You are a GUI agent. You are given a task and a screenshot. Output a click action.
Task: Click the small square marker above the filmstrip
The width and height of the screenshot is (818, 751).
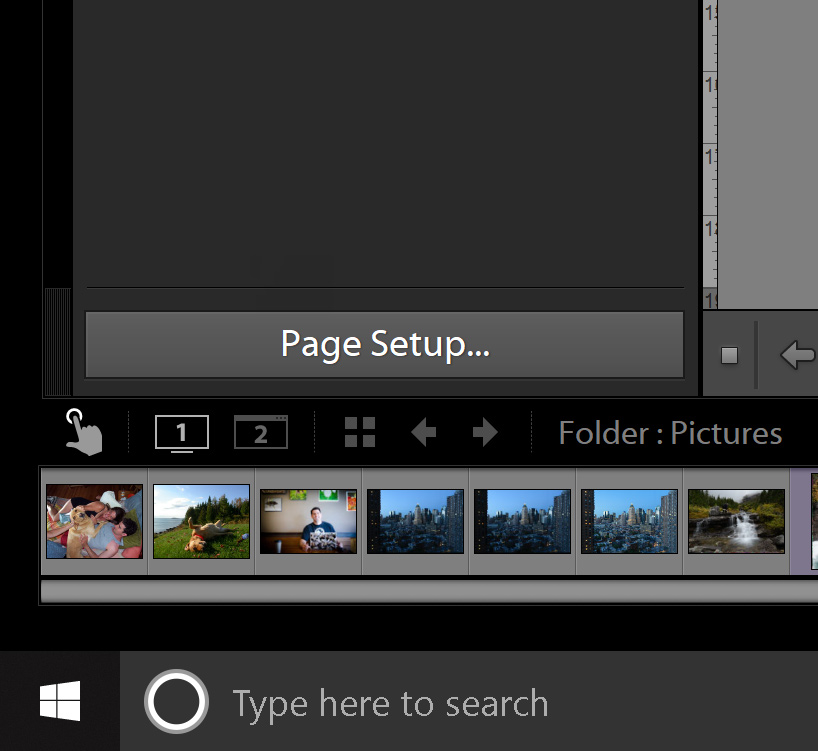[x=729, y=354]
